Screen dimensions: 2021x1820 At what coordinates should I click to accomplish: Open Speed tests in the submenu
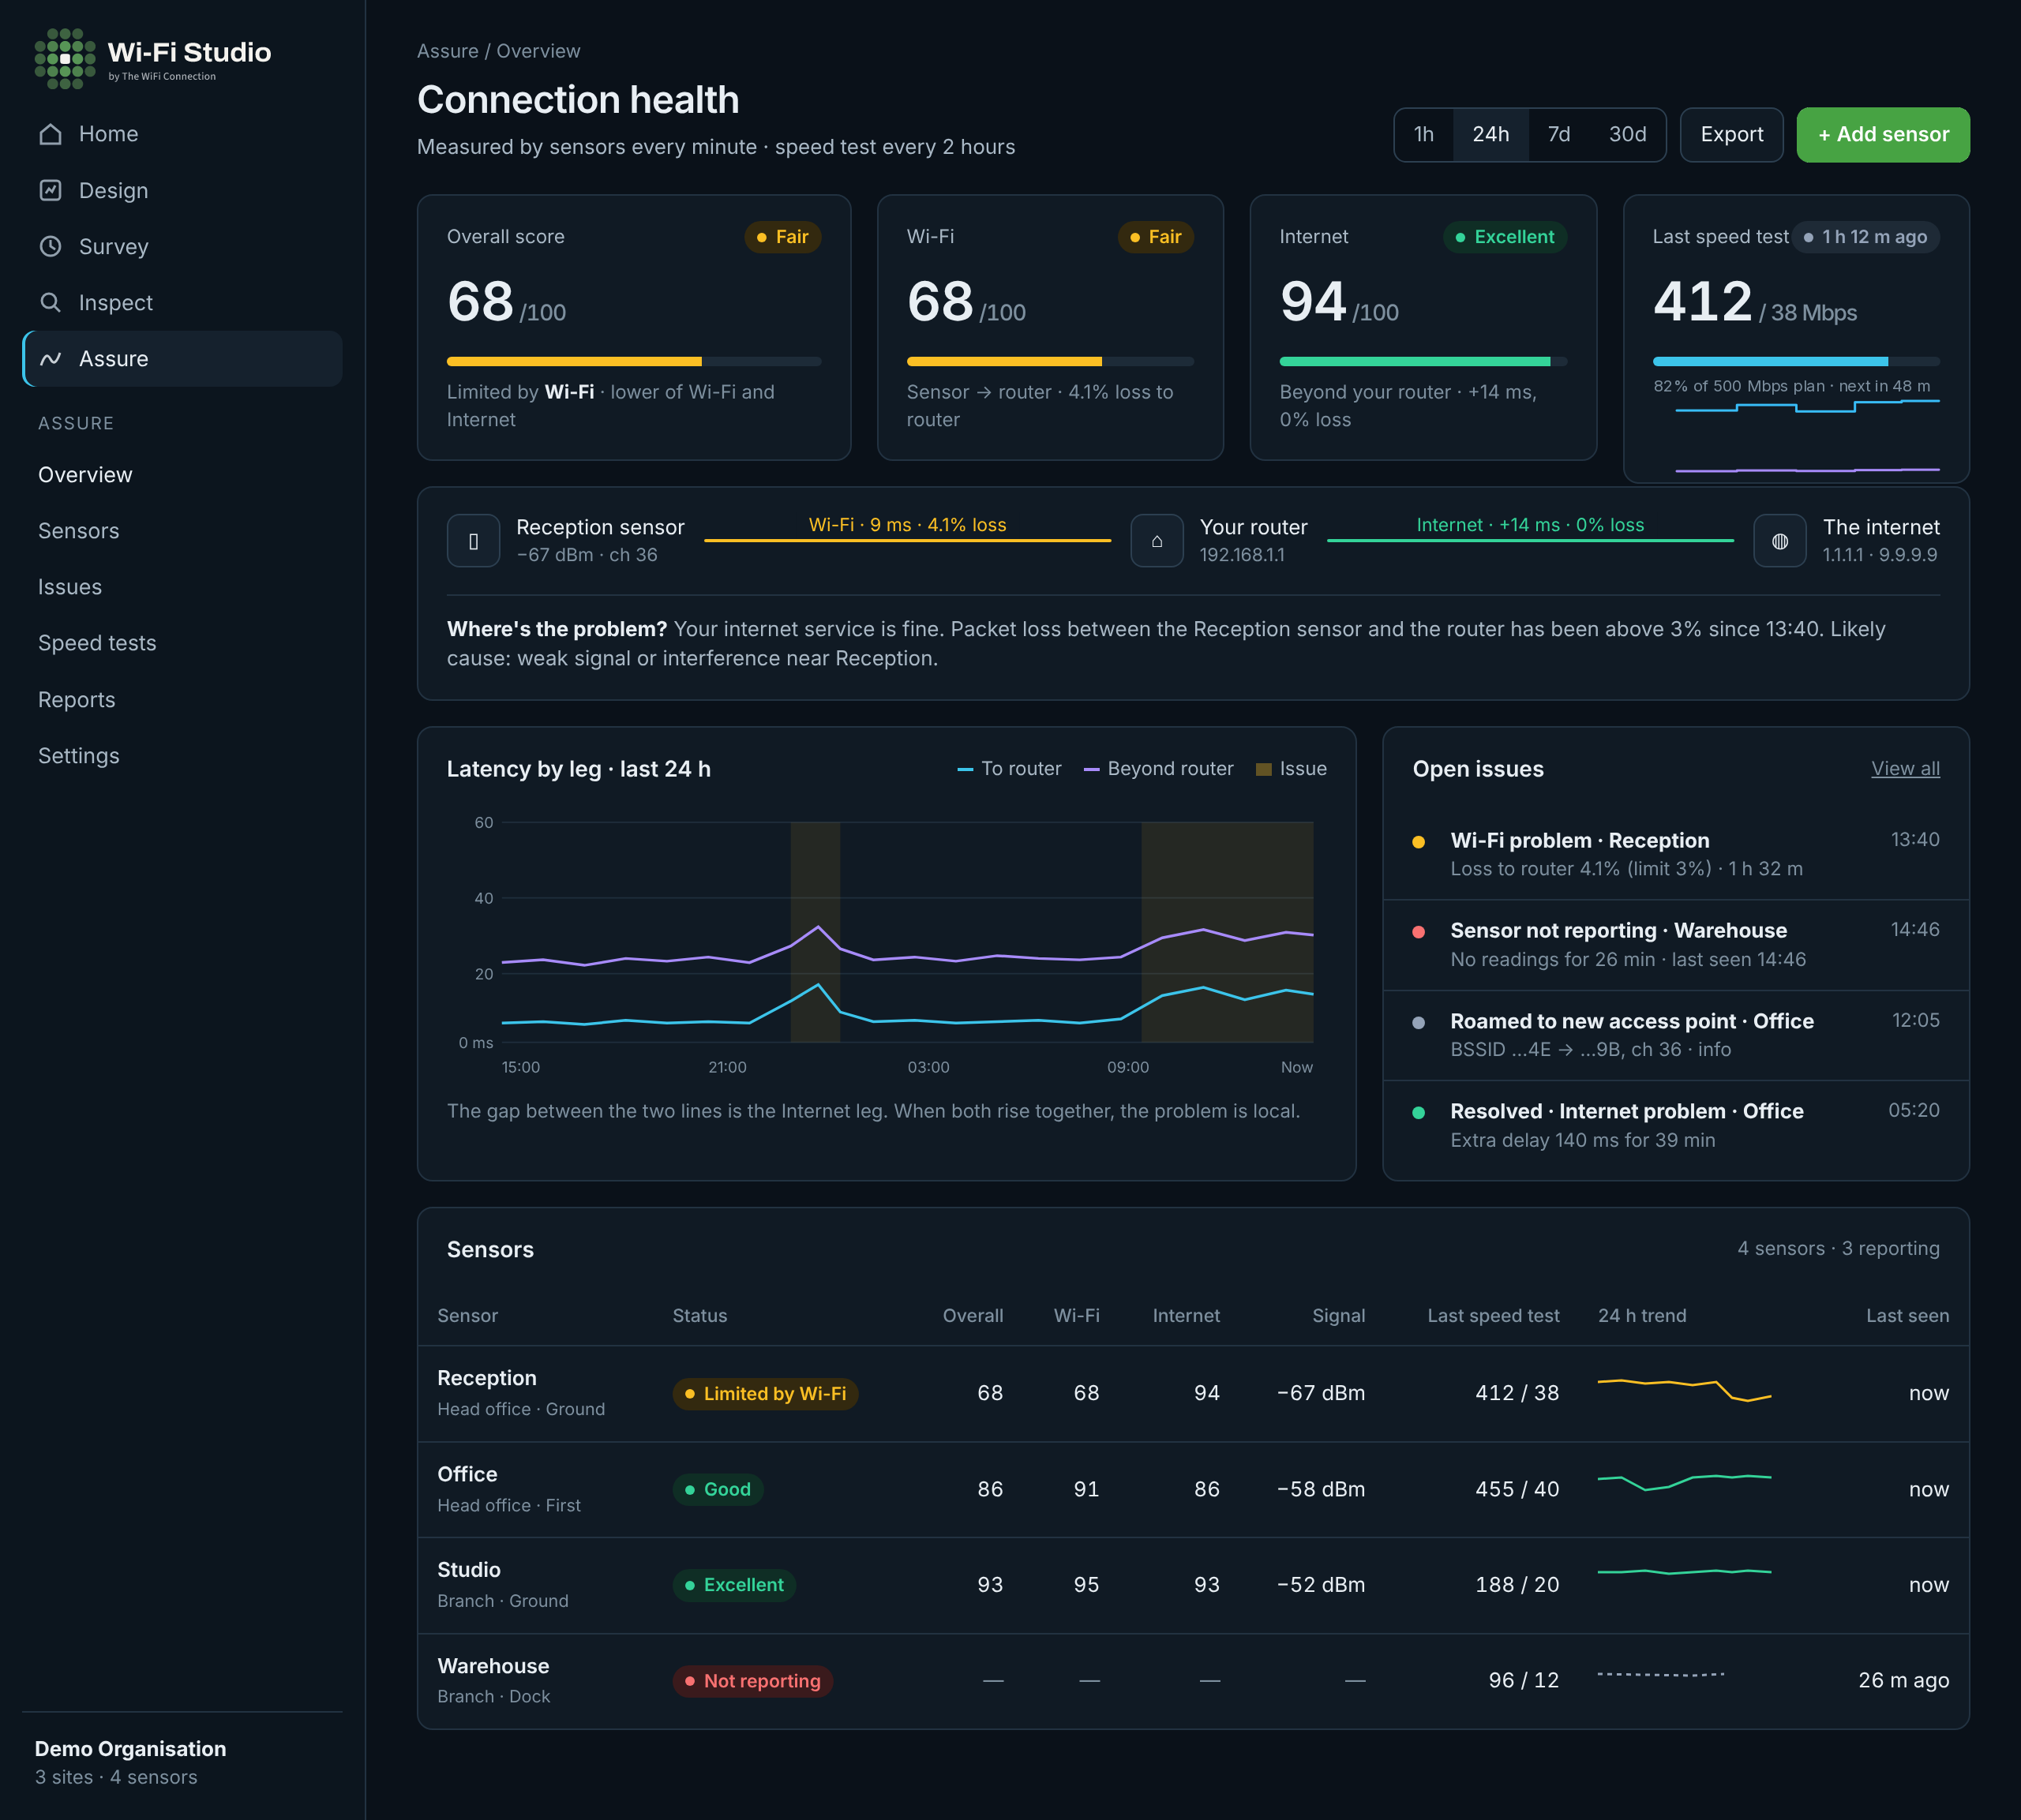(97, 643)
